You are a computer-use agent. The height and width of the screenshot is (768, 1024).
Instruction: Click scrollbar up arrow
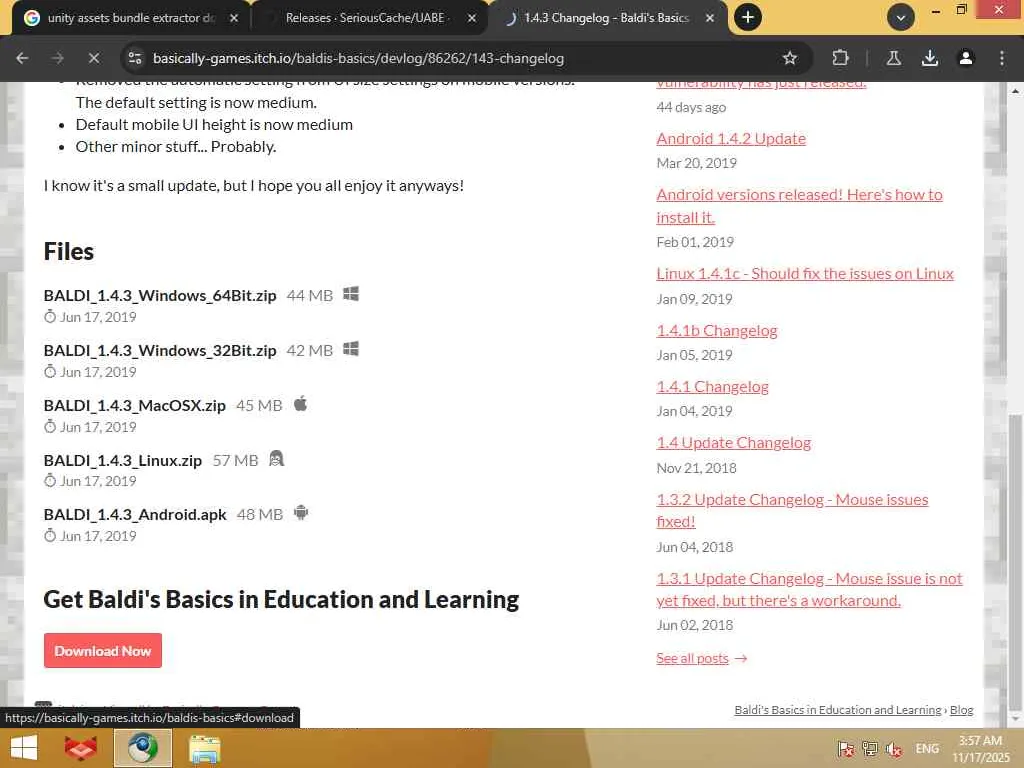[1016, 91]
